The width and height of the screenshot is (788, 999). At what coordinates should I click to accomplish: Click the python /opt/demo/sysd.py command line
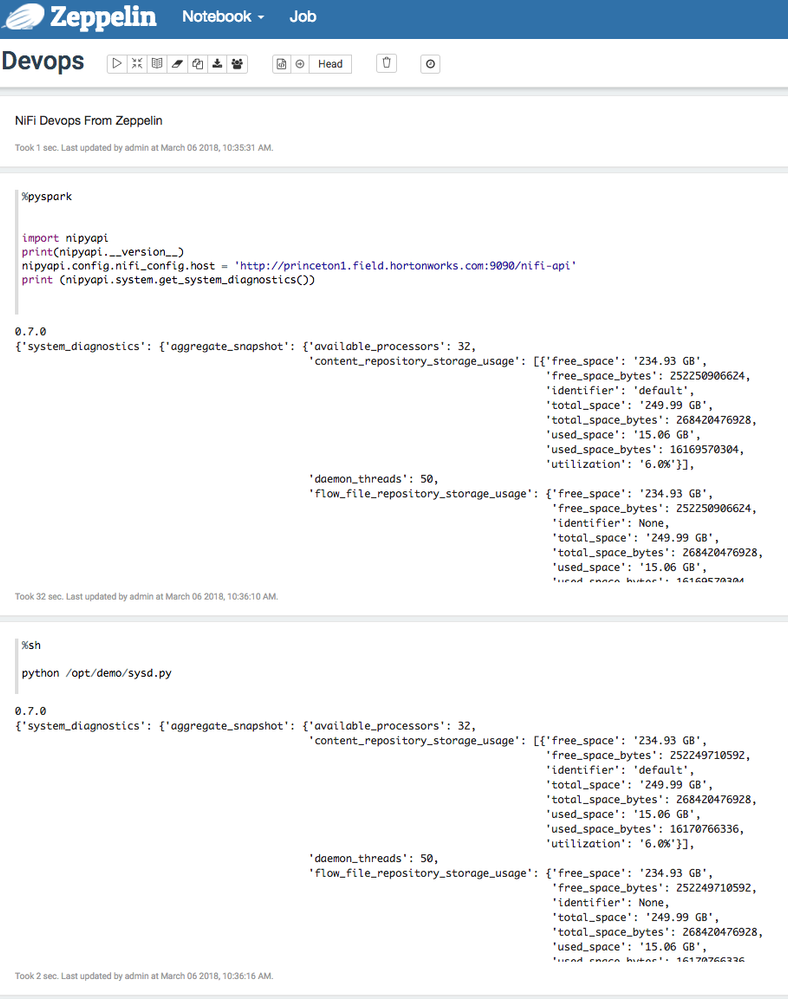click(96, 673)
